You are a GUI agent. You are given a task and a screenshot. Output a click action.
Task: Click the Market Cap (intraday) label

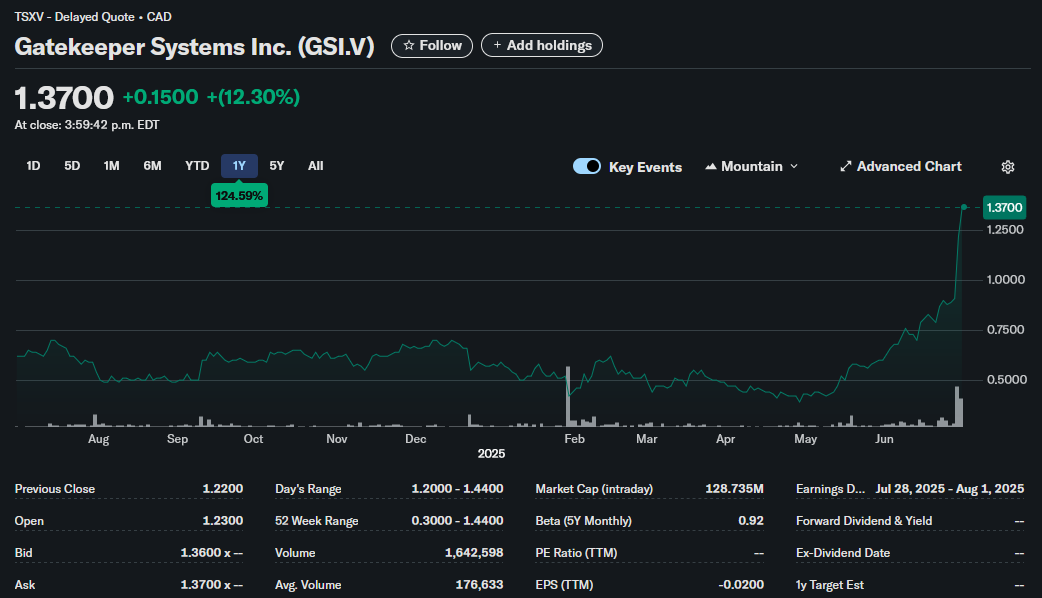(594, 489)
